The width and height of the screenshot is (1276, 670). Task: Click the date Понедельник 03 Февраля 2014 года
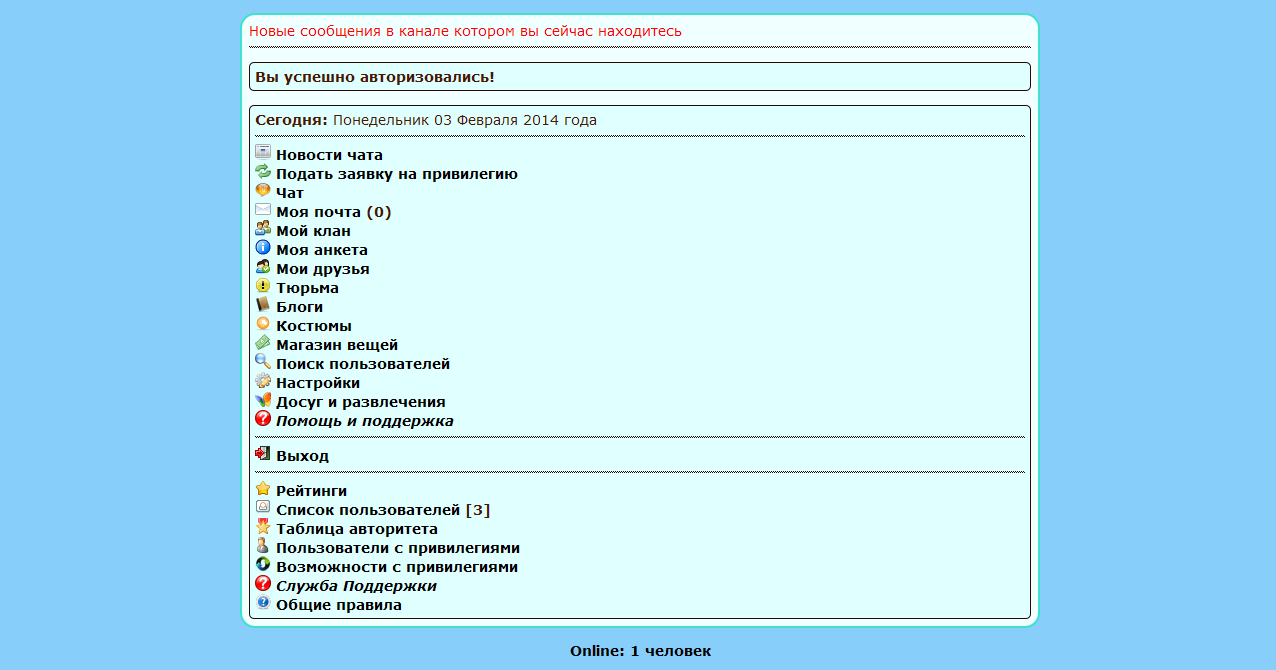tap(465, 120)
